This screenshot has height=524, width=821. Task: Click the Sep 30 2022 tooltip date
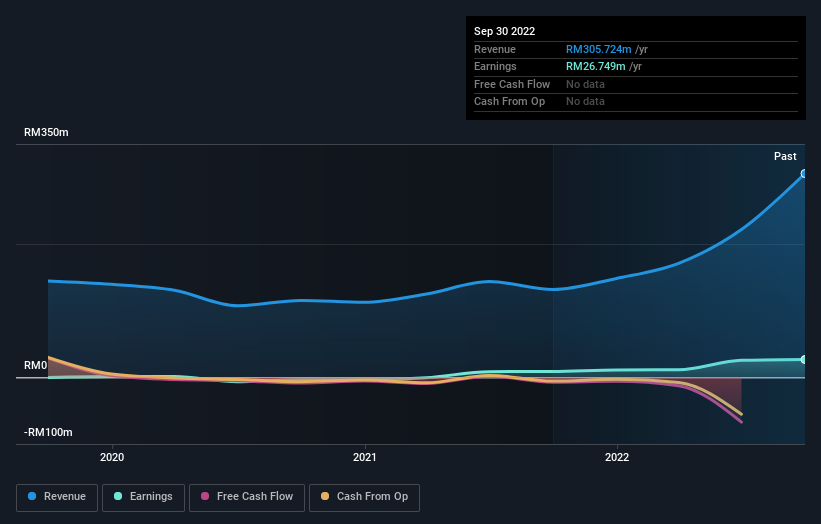tap(504, 31)
